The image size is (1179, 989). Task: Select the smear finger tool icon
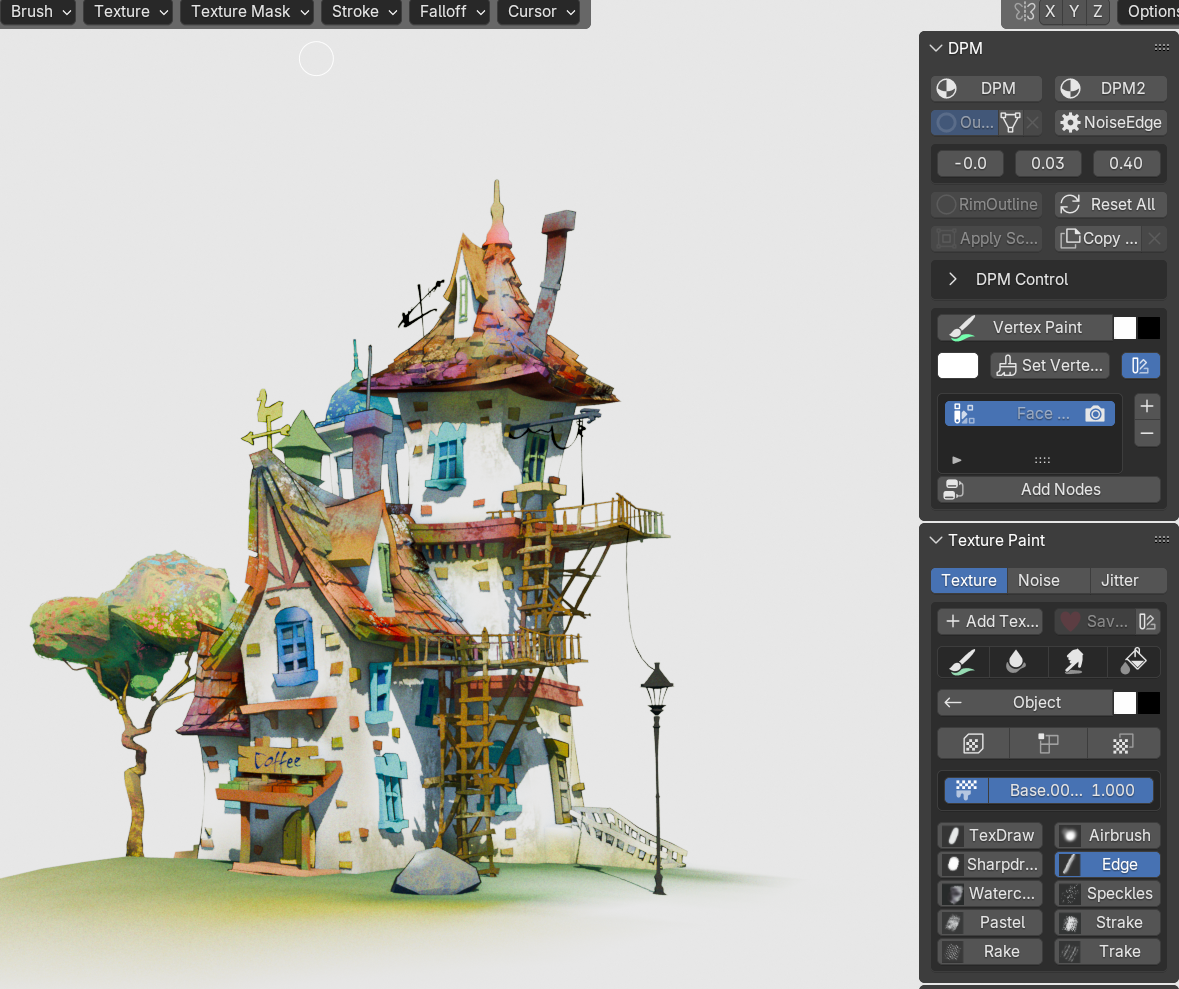[x=1074, y=662]
